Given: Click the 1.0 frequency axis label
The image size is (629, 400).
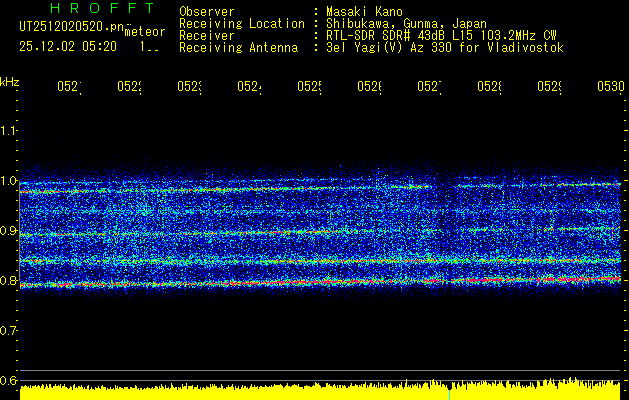Looking at the screenshot, I should tap(8, 181).
